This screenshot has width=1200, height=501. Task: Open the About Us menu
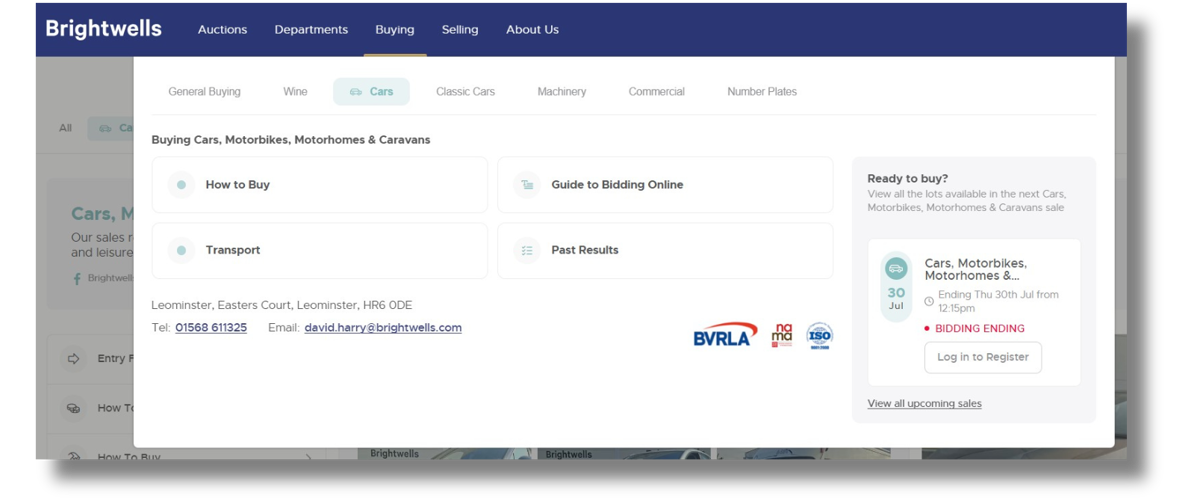532,30
